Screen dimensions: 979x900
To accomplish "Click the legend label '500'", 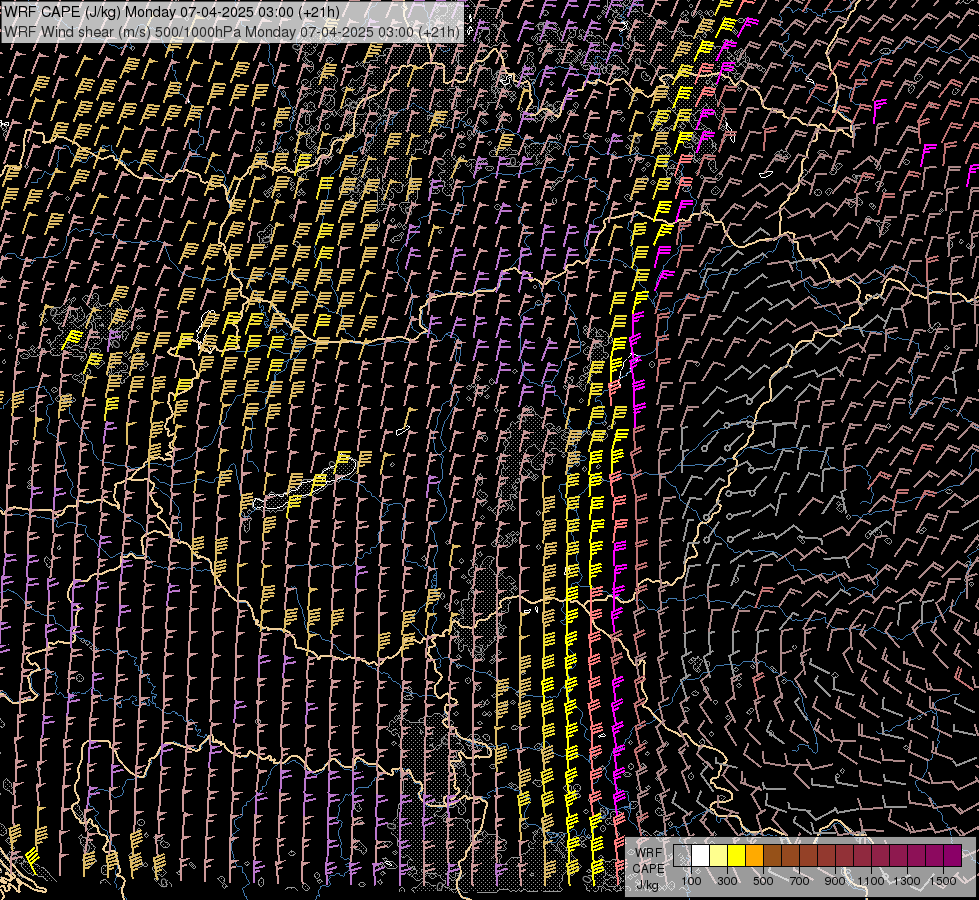I will pyautogui.click(x=763, y=881).
